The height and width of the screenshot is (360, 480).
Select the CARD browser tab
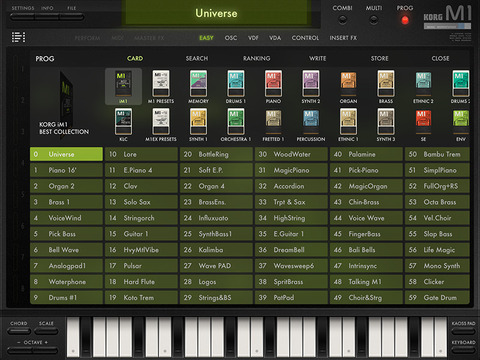(135, 58)
